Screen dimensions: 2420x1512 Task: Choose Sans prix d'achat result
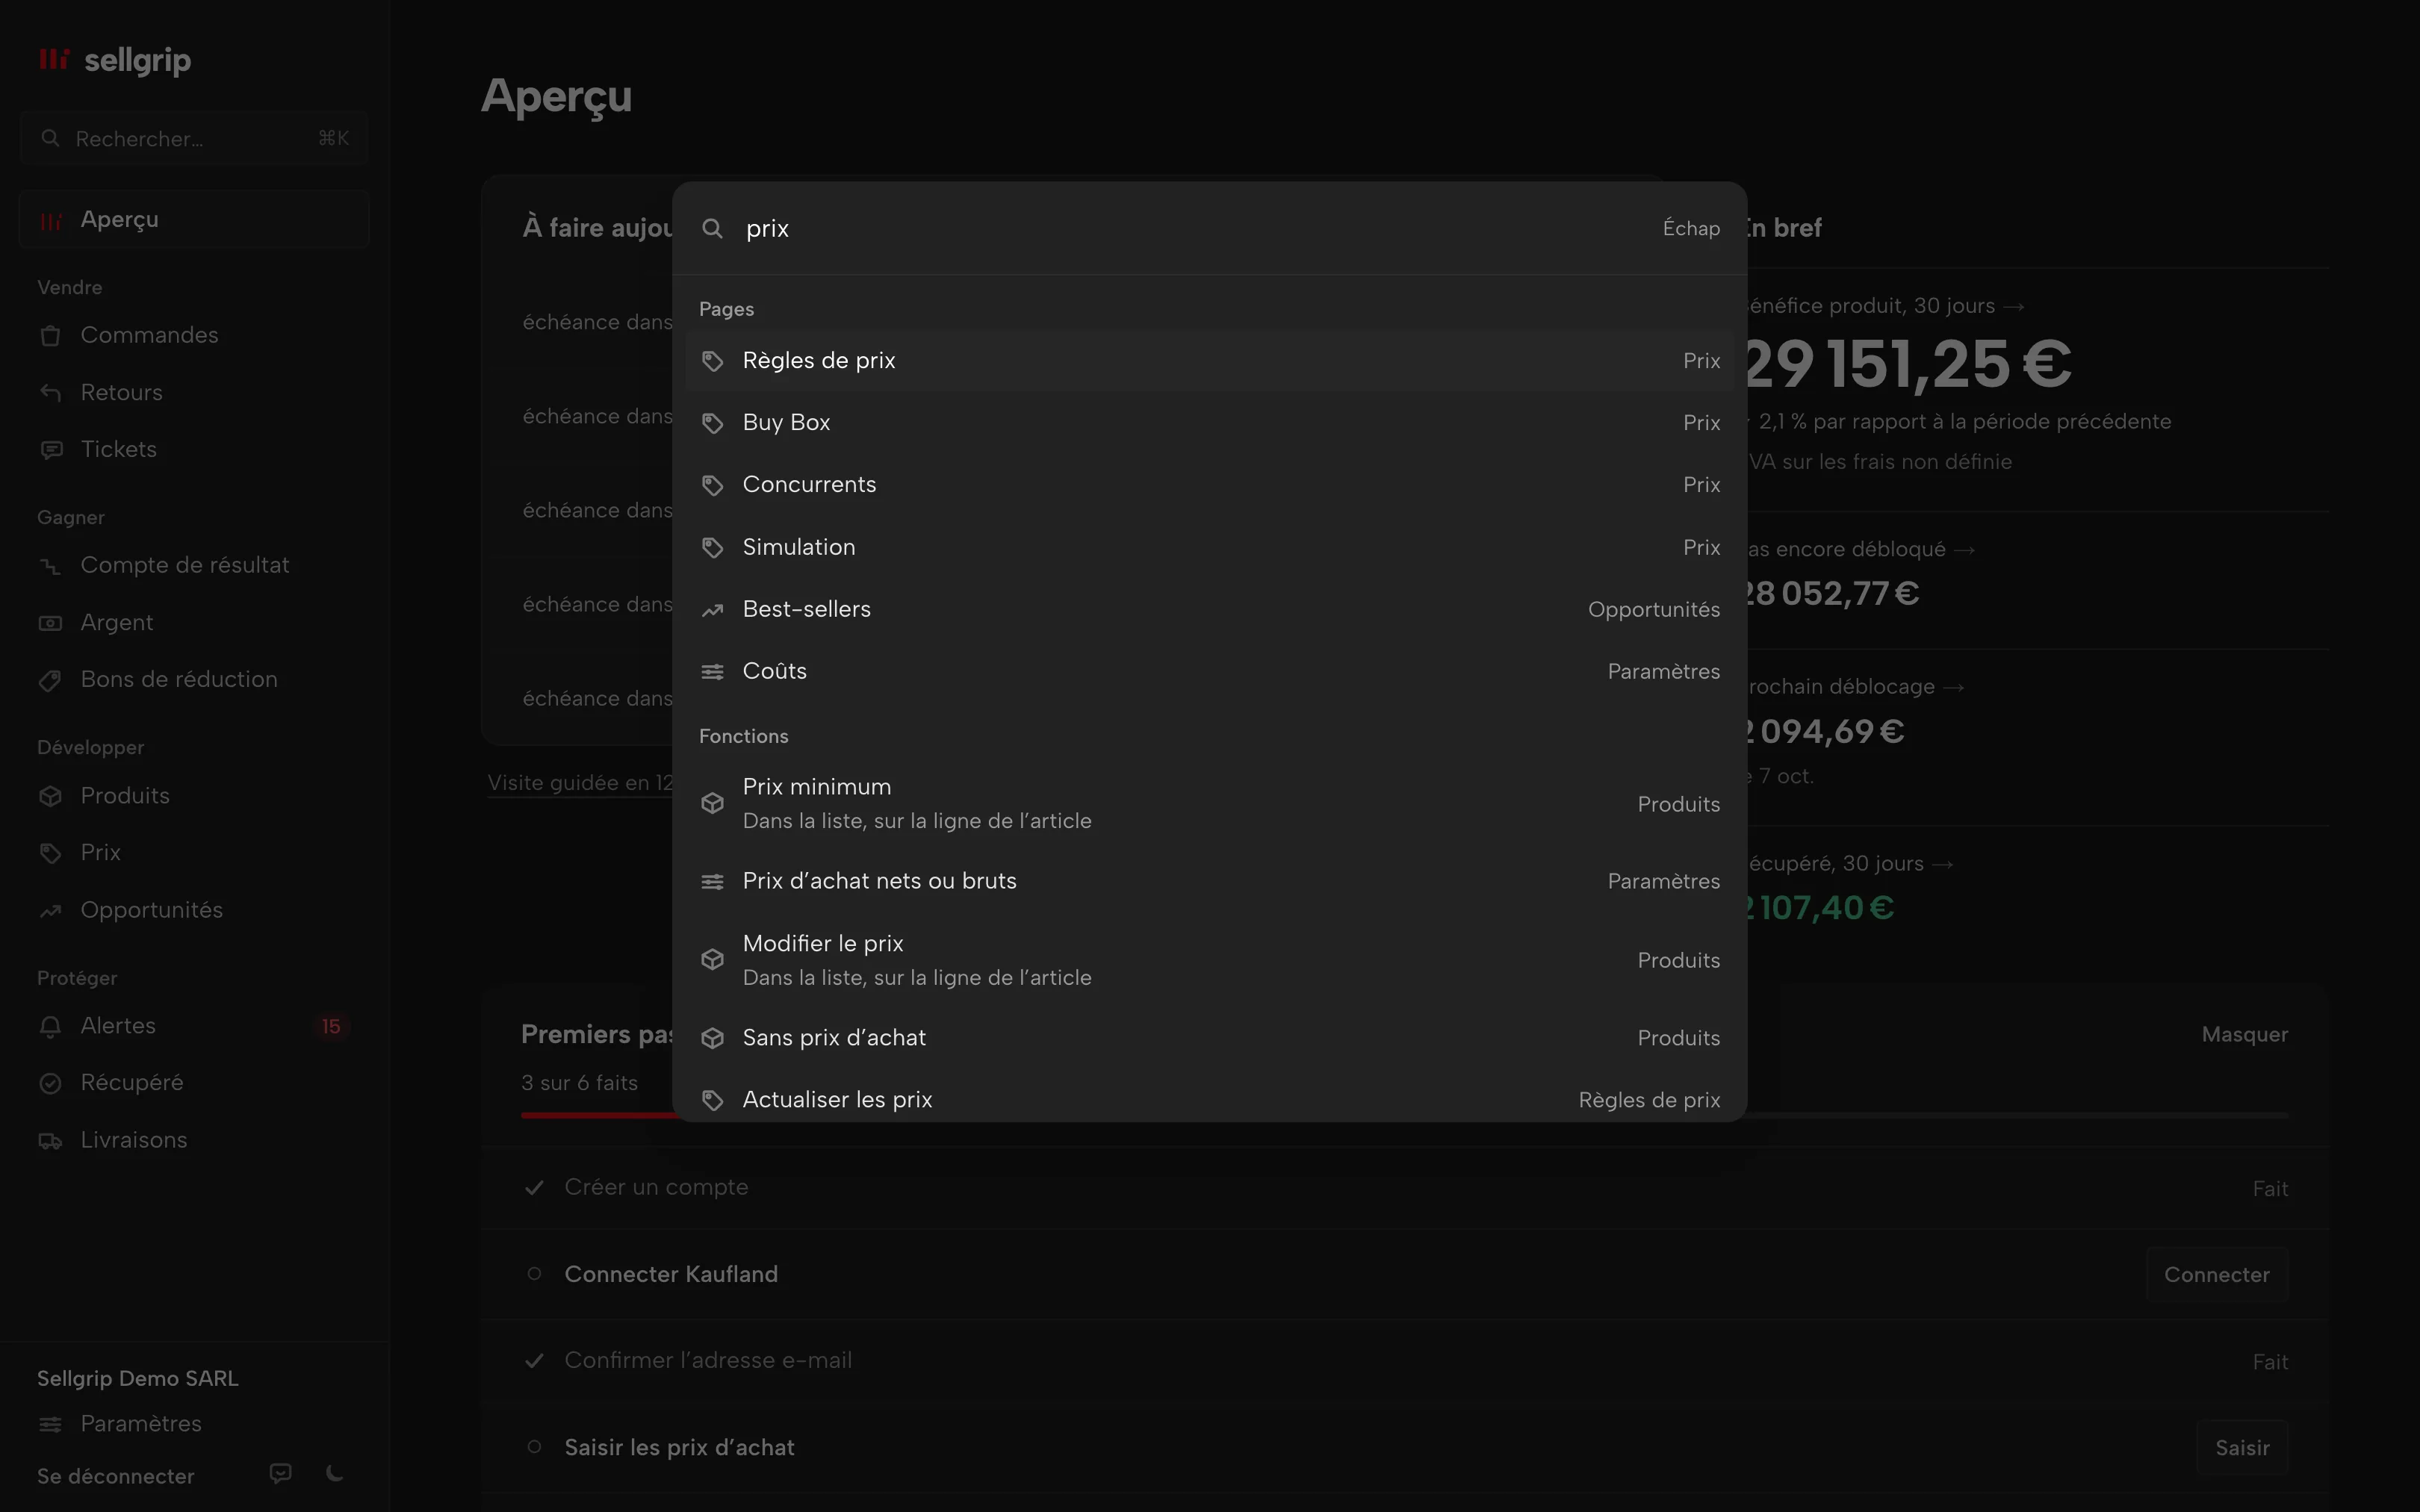pos(1210,1038)
